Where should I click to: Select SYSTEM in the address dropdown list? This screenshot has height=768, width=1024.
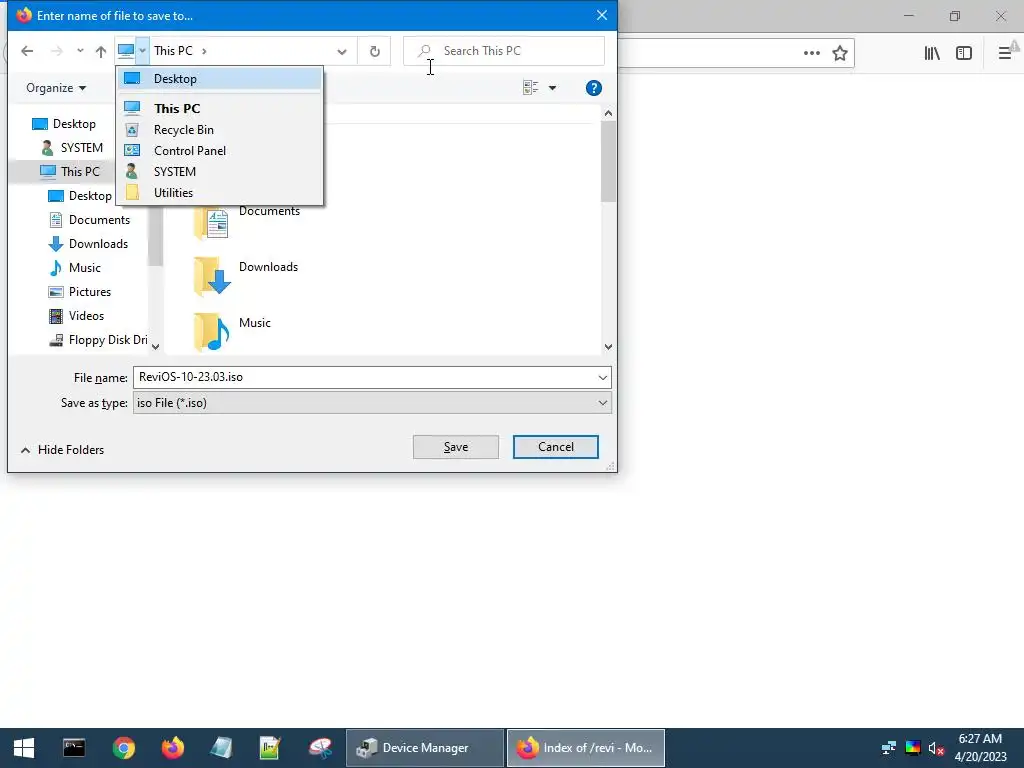219,172
